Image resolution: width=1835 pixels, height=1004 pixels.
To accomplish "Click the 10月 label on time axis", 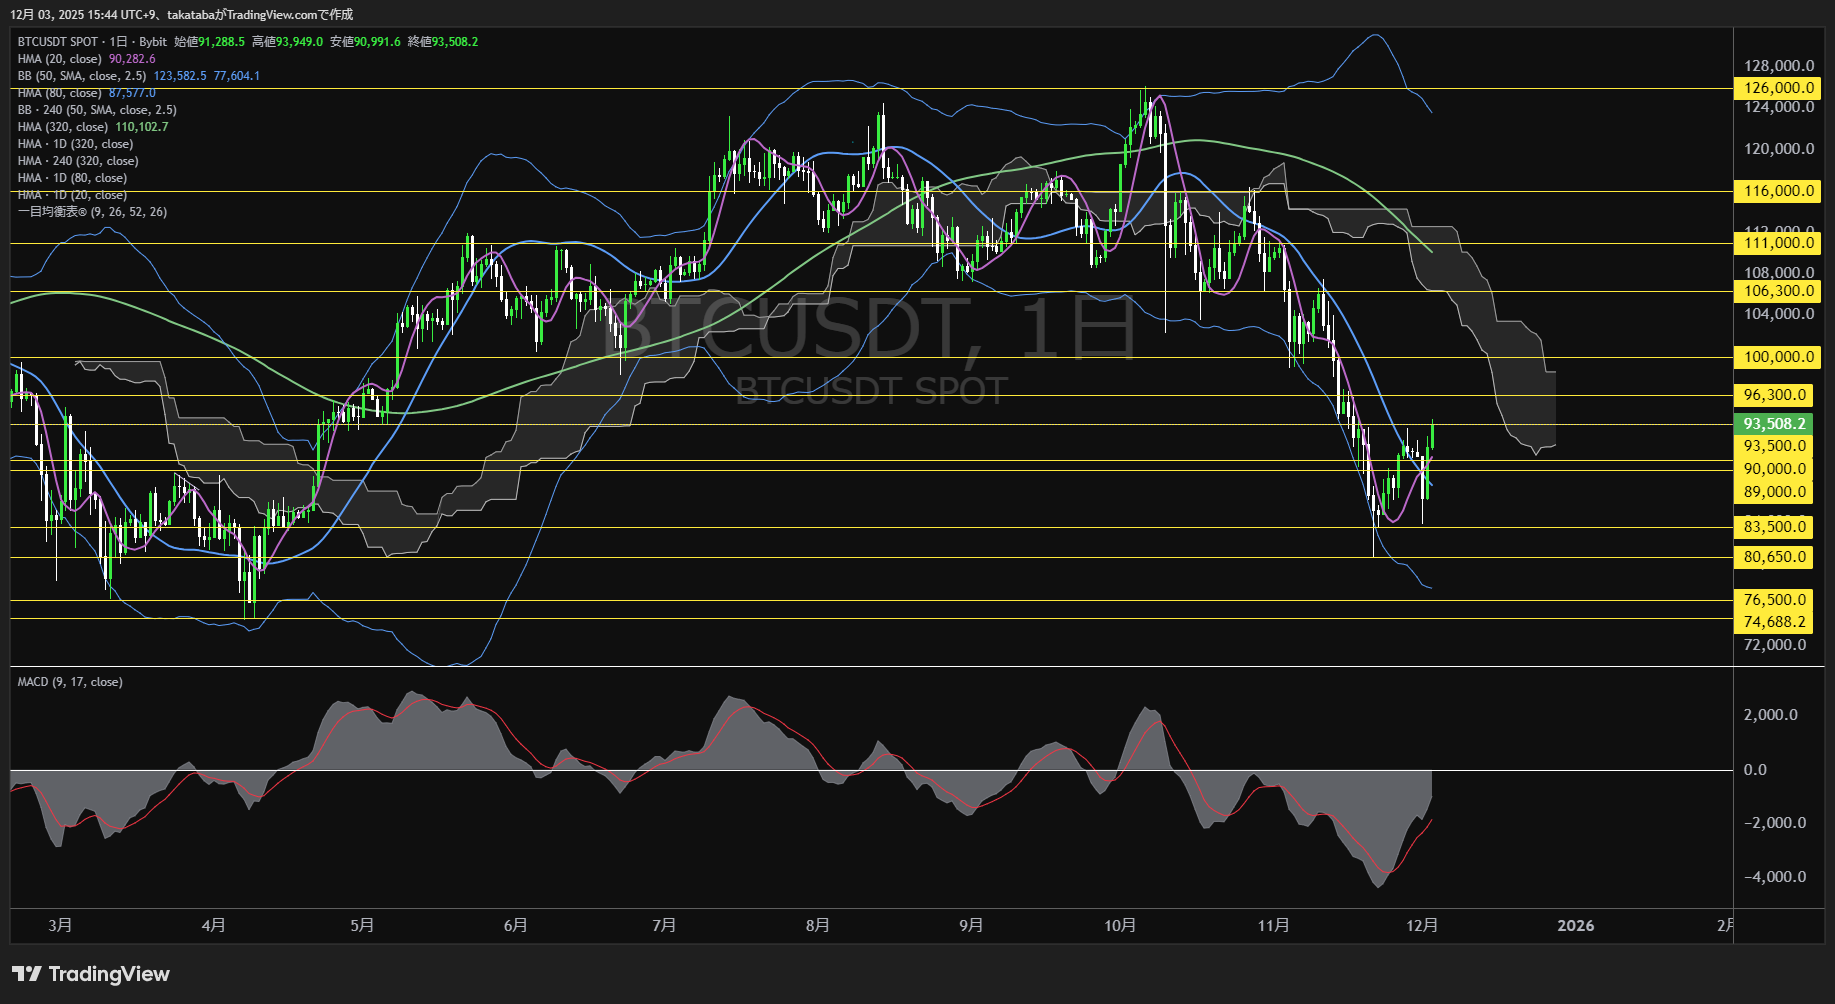I will point(1120,926).
